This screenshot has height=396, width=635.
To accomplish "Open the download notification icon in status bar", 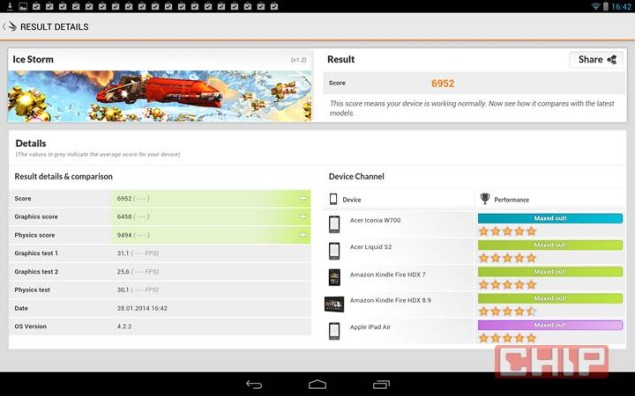I will tap(10, 6).
